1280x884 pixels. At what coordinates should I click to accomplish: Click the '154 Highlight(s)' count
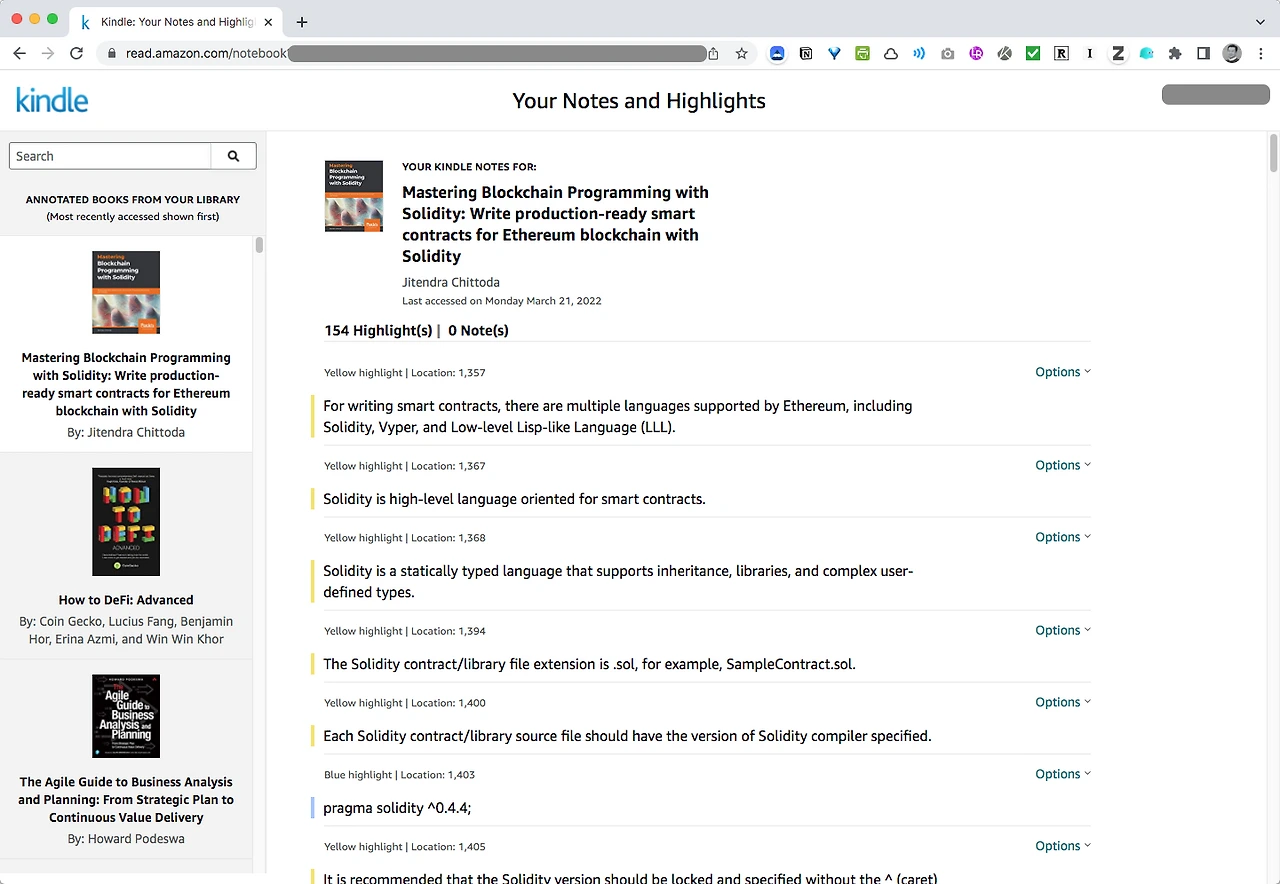(x=378, y=331)
